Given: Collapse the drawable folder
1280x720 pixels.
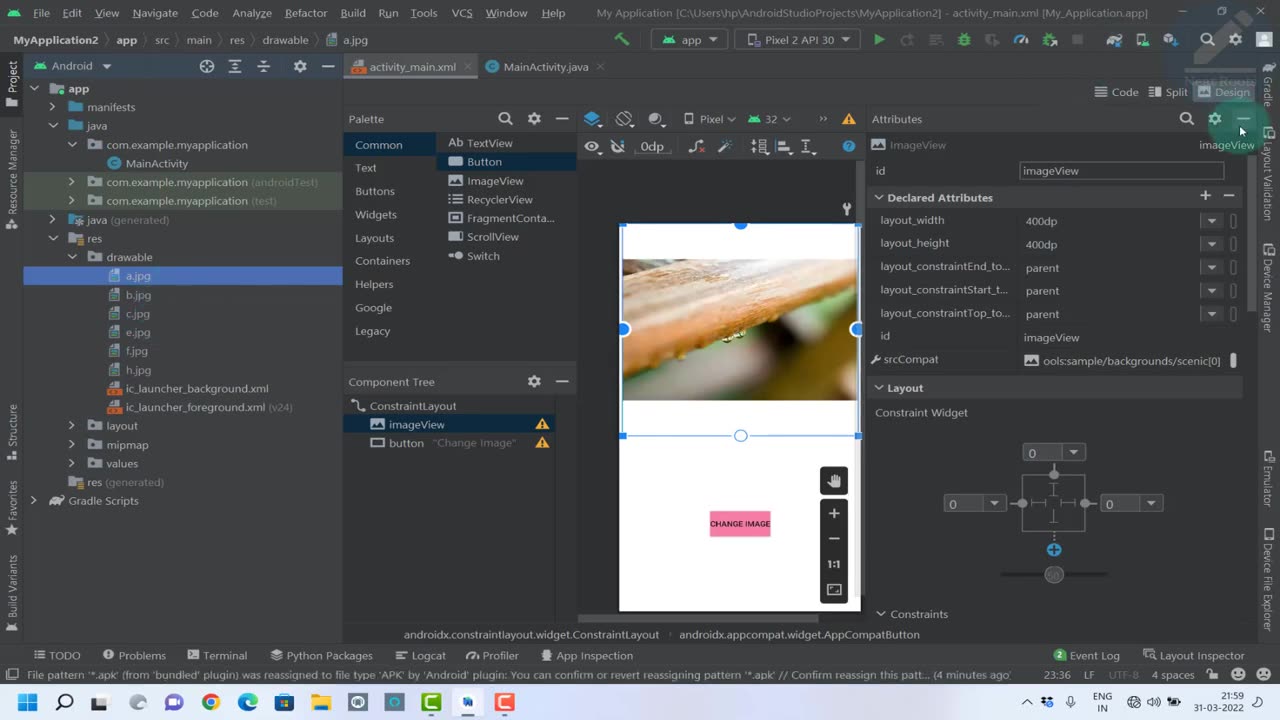Looking at the screenshot, I should point(72,257).
